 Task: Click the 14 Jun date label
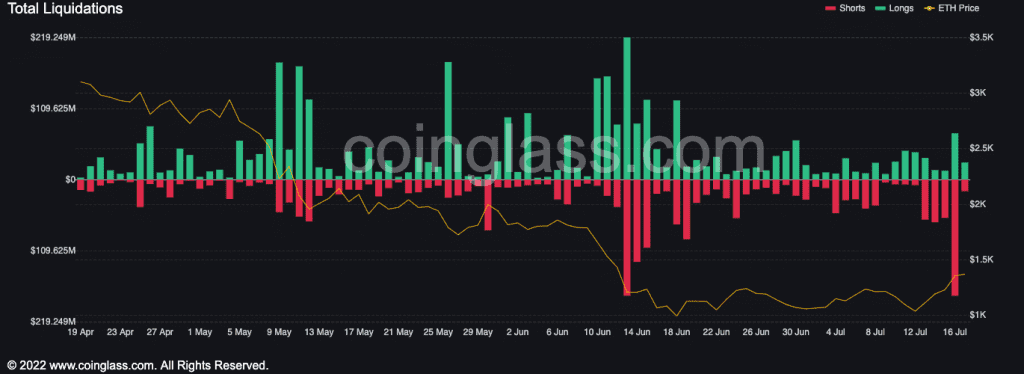coord(637,332)
